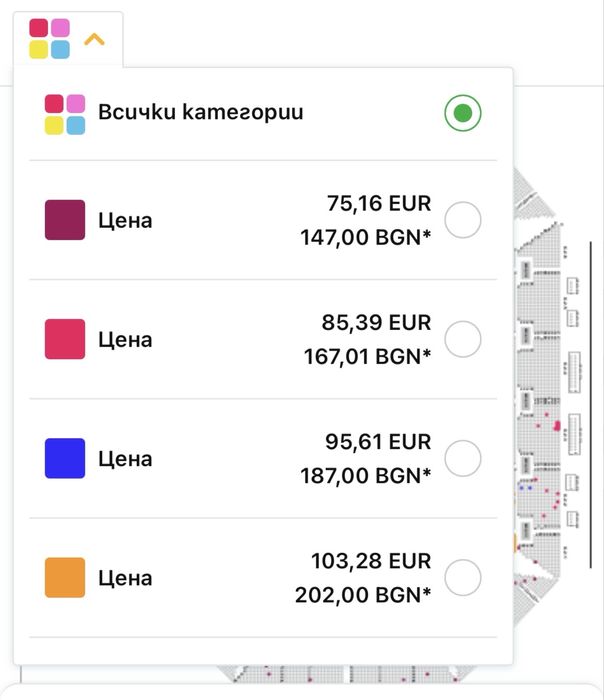604x700 pixels.
Task: Choose the Всички категории menu entry
Action: point(200,113)
